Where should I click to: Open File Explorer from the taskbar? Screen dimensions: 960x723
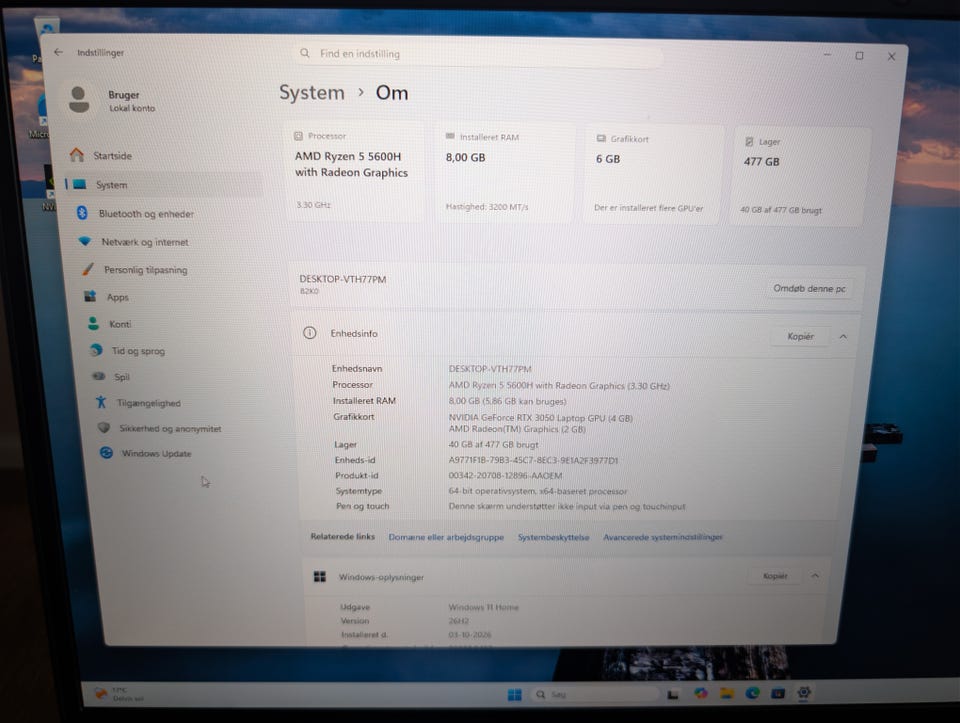pos(727,694)
